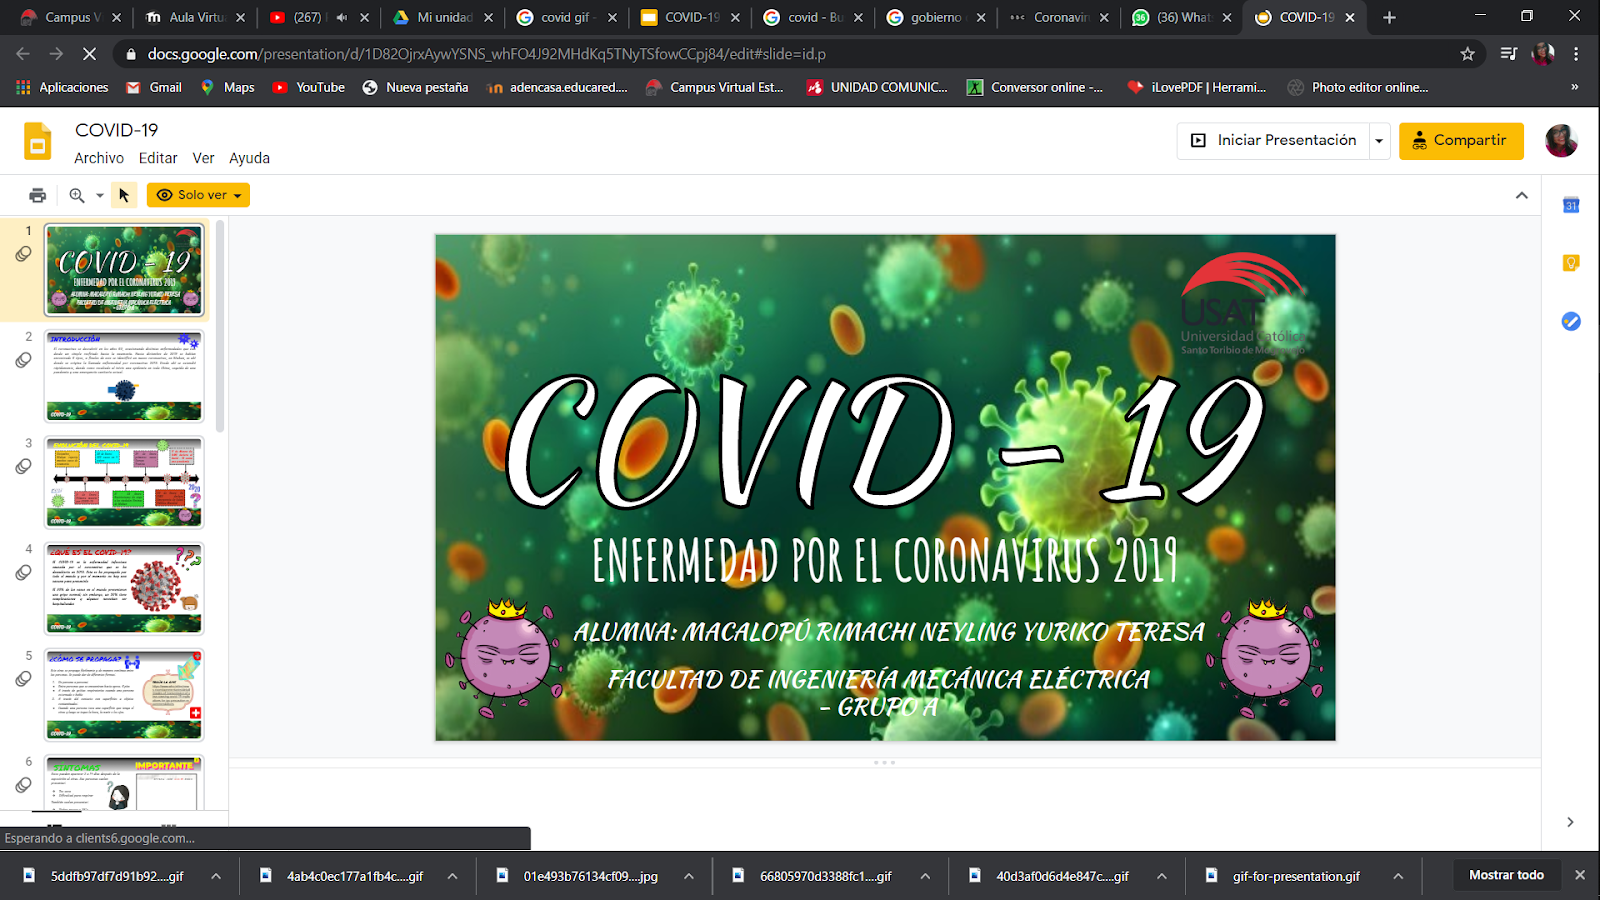Open the Aplicaciones apps shortcut
This screenshot has width=1600, height=900.
pos(62,87)
